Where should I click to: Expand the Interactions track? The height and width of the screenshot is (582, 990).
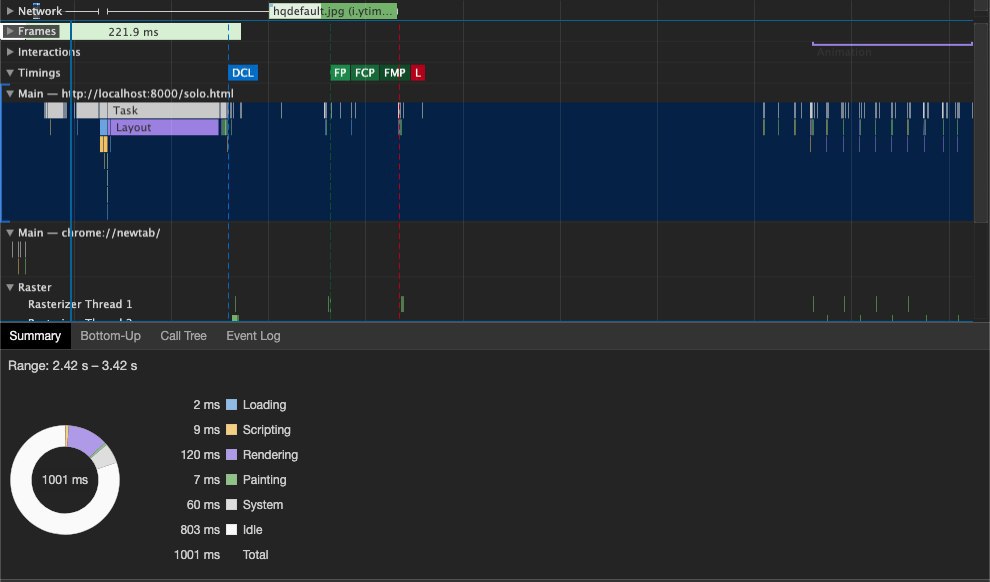pyautogui.click(x=10, y=52)
